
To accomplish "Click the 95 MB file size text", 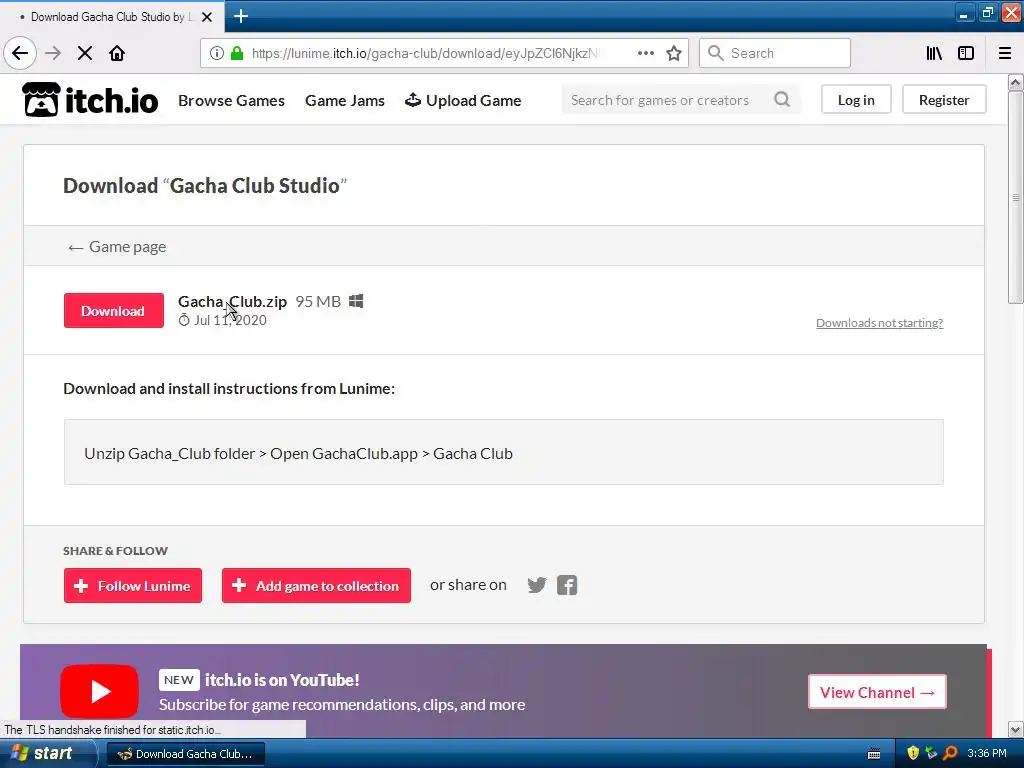I will [x=318, y=302].
